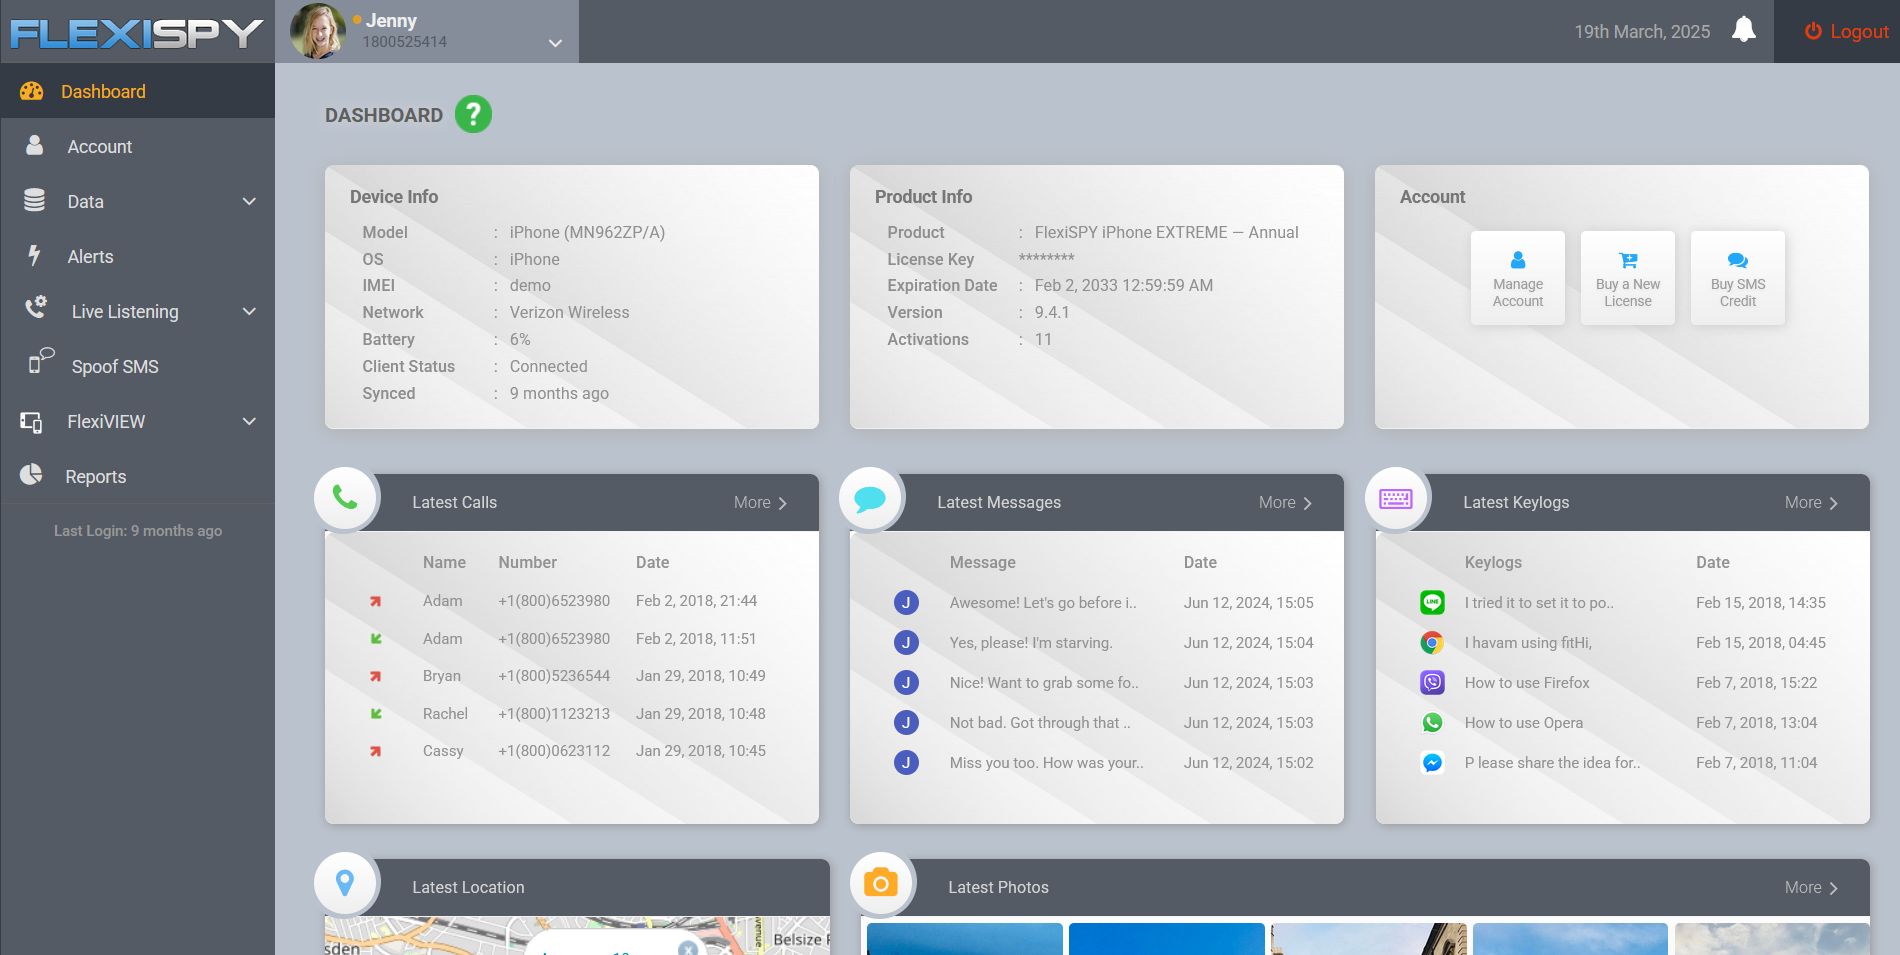
Task: Click the Manage Account button
Action: 1518,278
